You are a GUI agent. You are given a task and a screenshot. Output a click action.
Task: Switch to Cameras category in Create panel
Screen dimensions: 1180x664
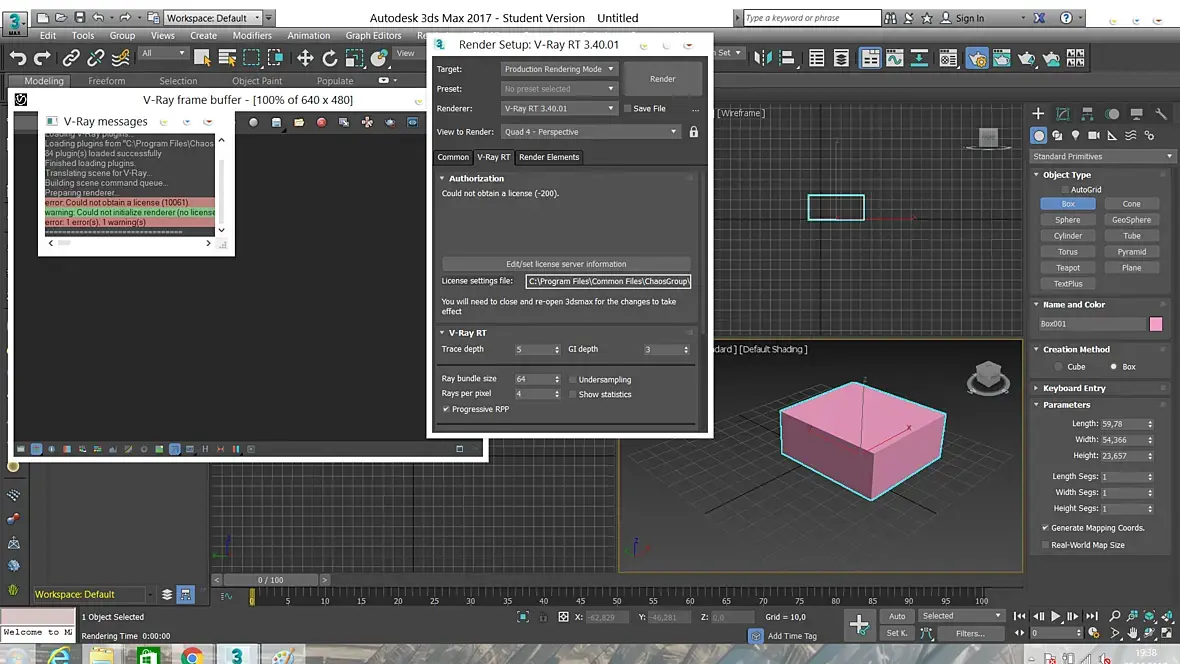(1094, 135)
